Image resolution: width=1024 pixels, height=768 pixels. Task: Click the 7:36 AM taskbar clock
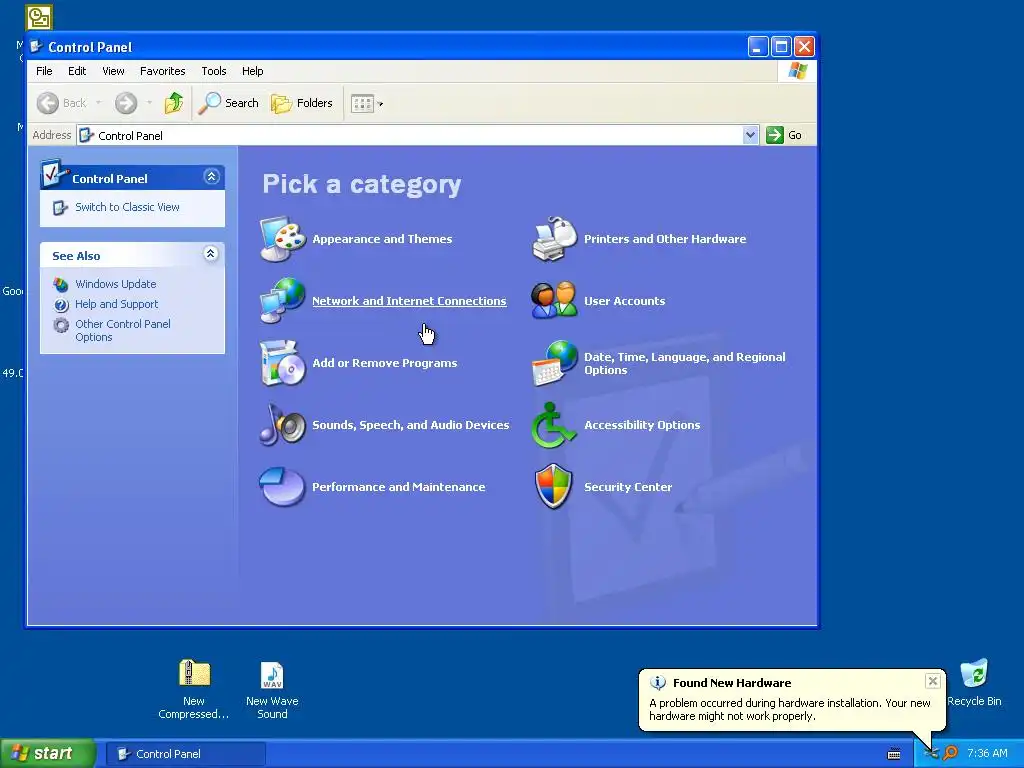tap(987, 754)
